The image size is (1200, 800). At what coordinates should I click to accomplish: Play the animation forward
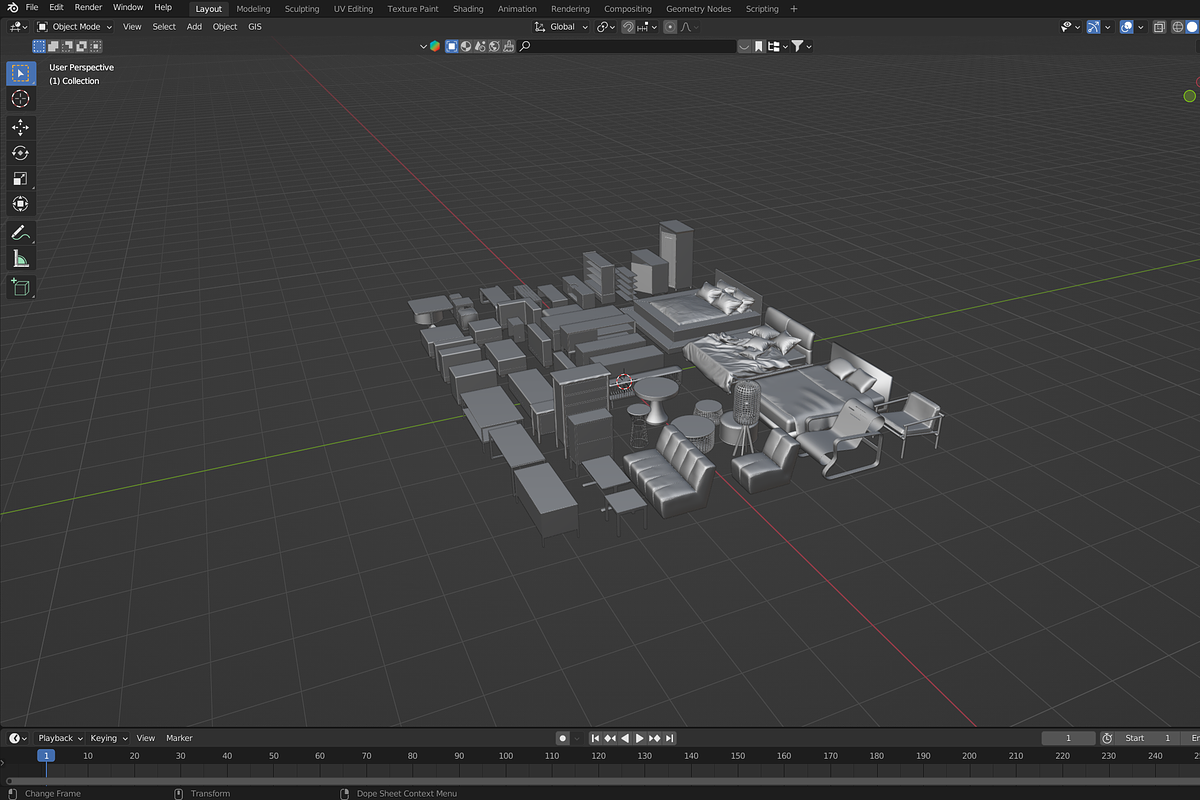(x=640, y=738)
